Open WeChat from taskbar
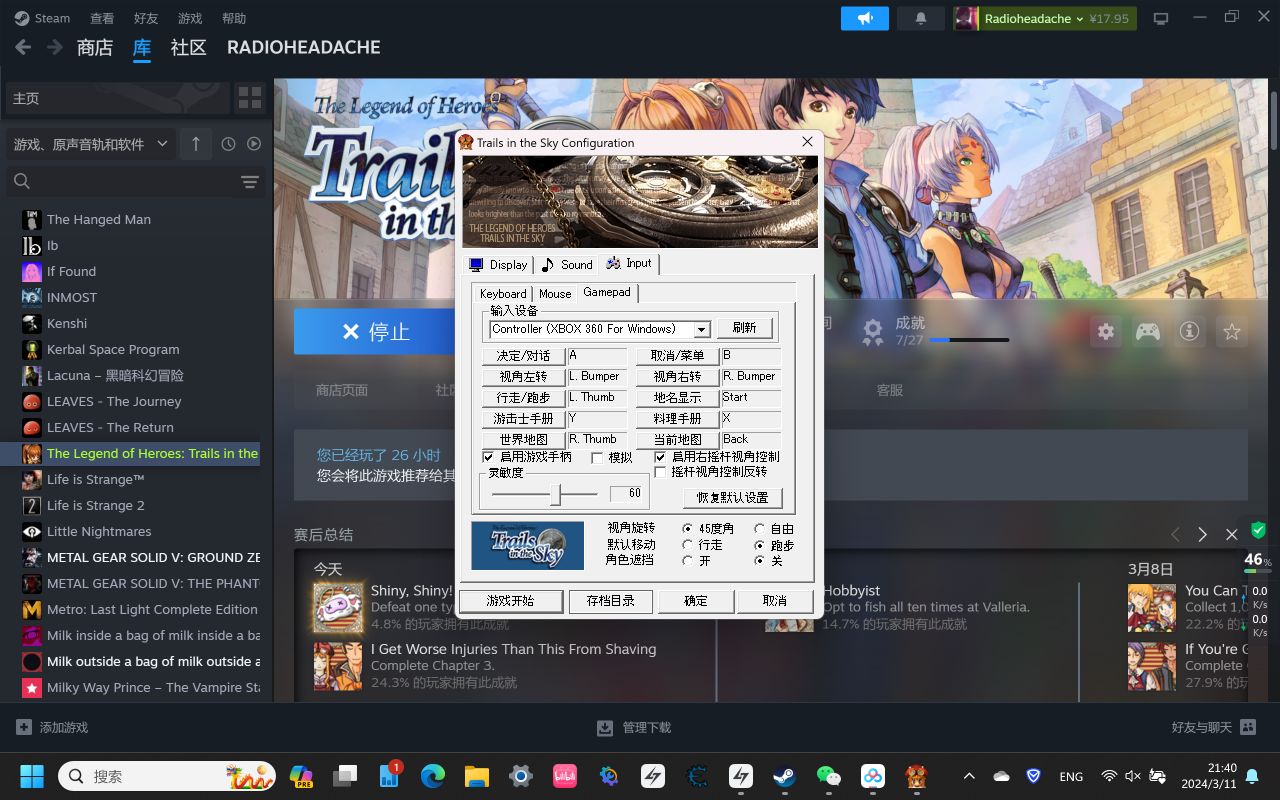Image resolution: width=1280 pixels, height=800 pixels. 828,776
